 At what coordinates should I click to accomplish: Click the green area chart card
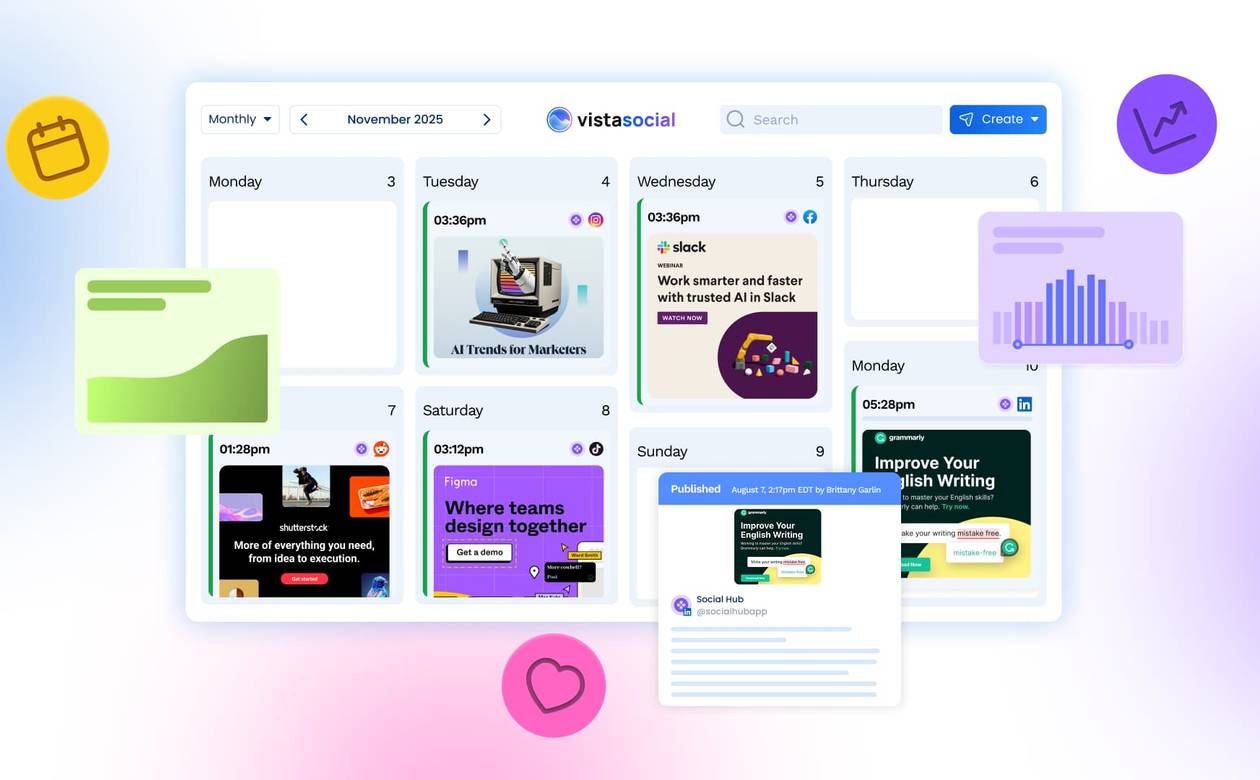[x=177, y=351]
